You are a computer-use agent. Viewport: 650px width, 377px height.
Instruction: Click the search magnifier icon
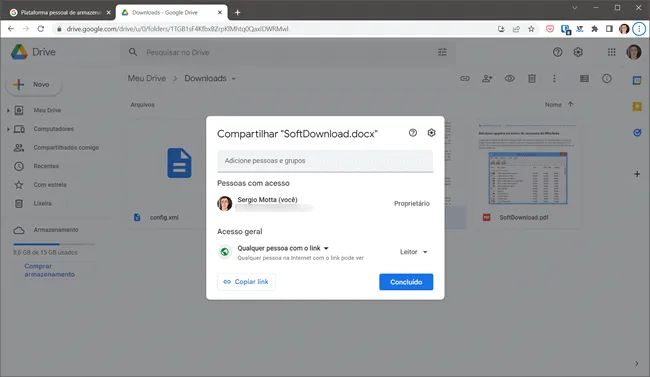coord(133,52)
